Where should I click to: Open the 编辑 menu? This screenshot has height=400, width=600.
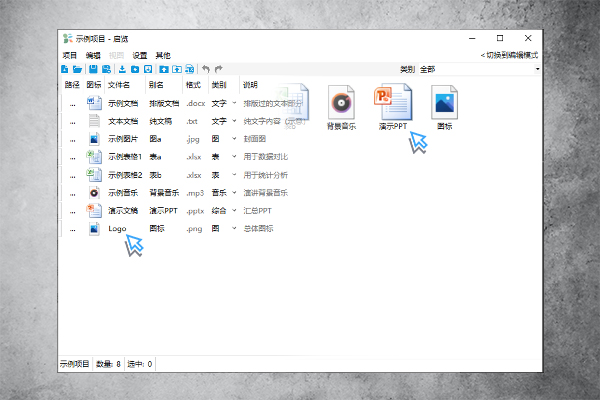click(x=93, y=56)
